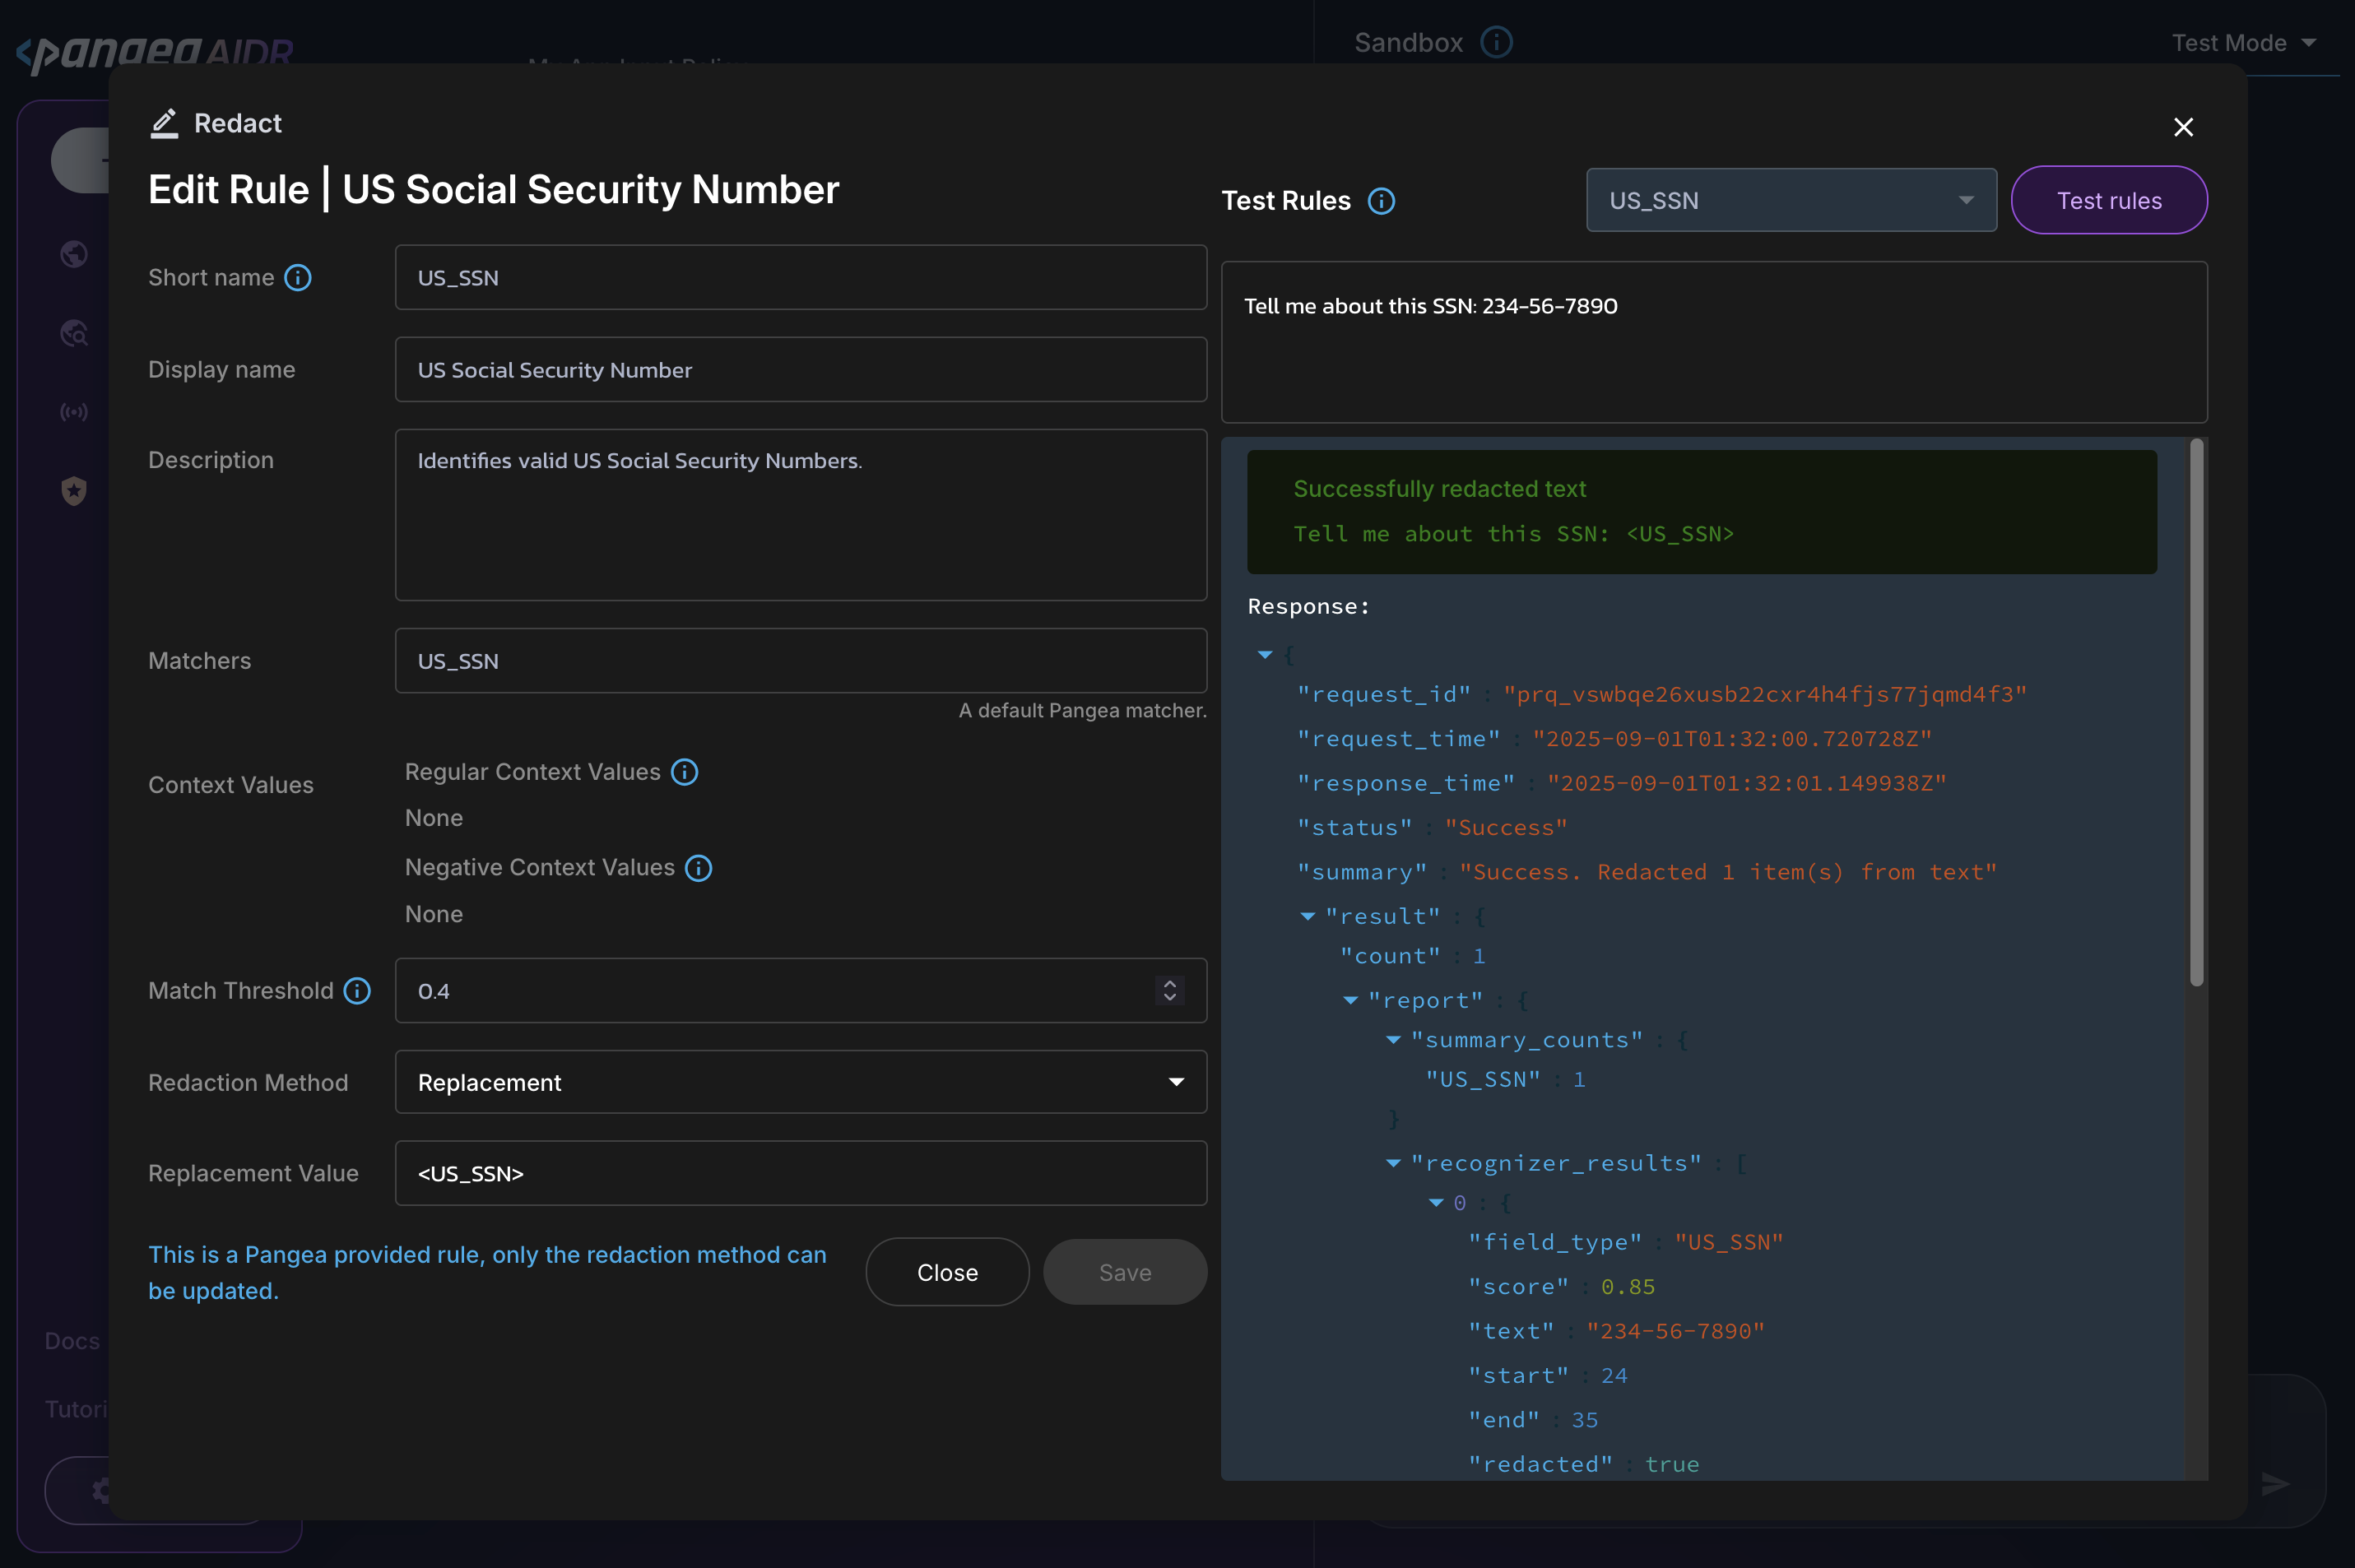The height and width of the screenshot is (1568, 2355).
Task: Click the "start" : 24 line
Action: [1547, 1376]
